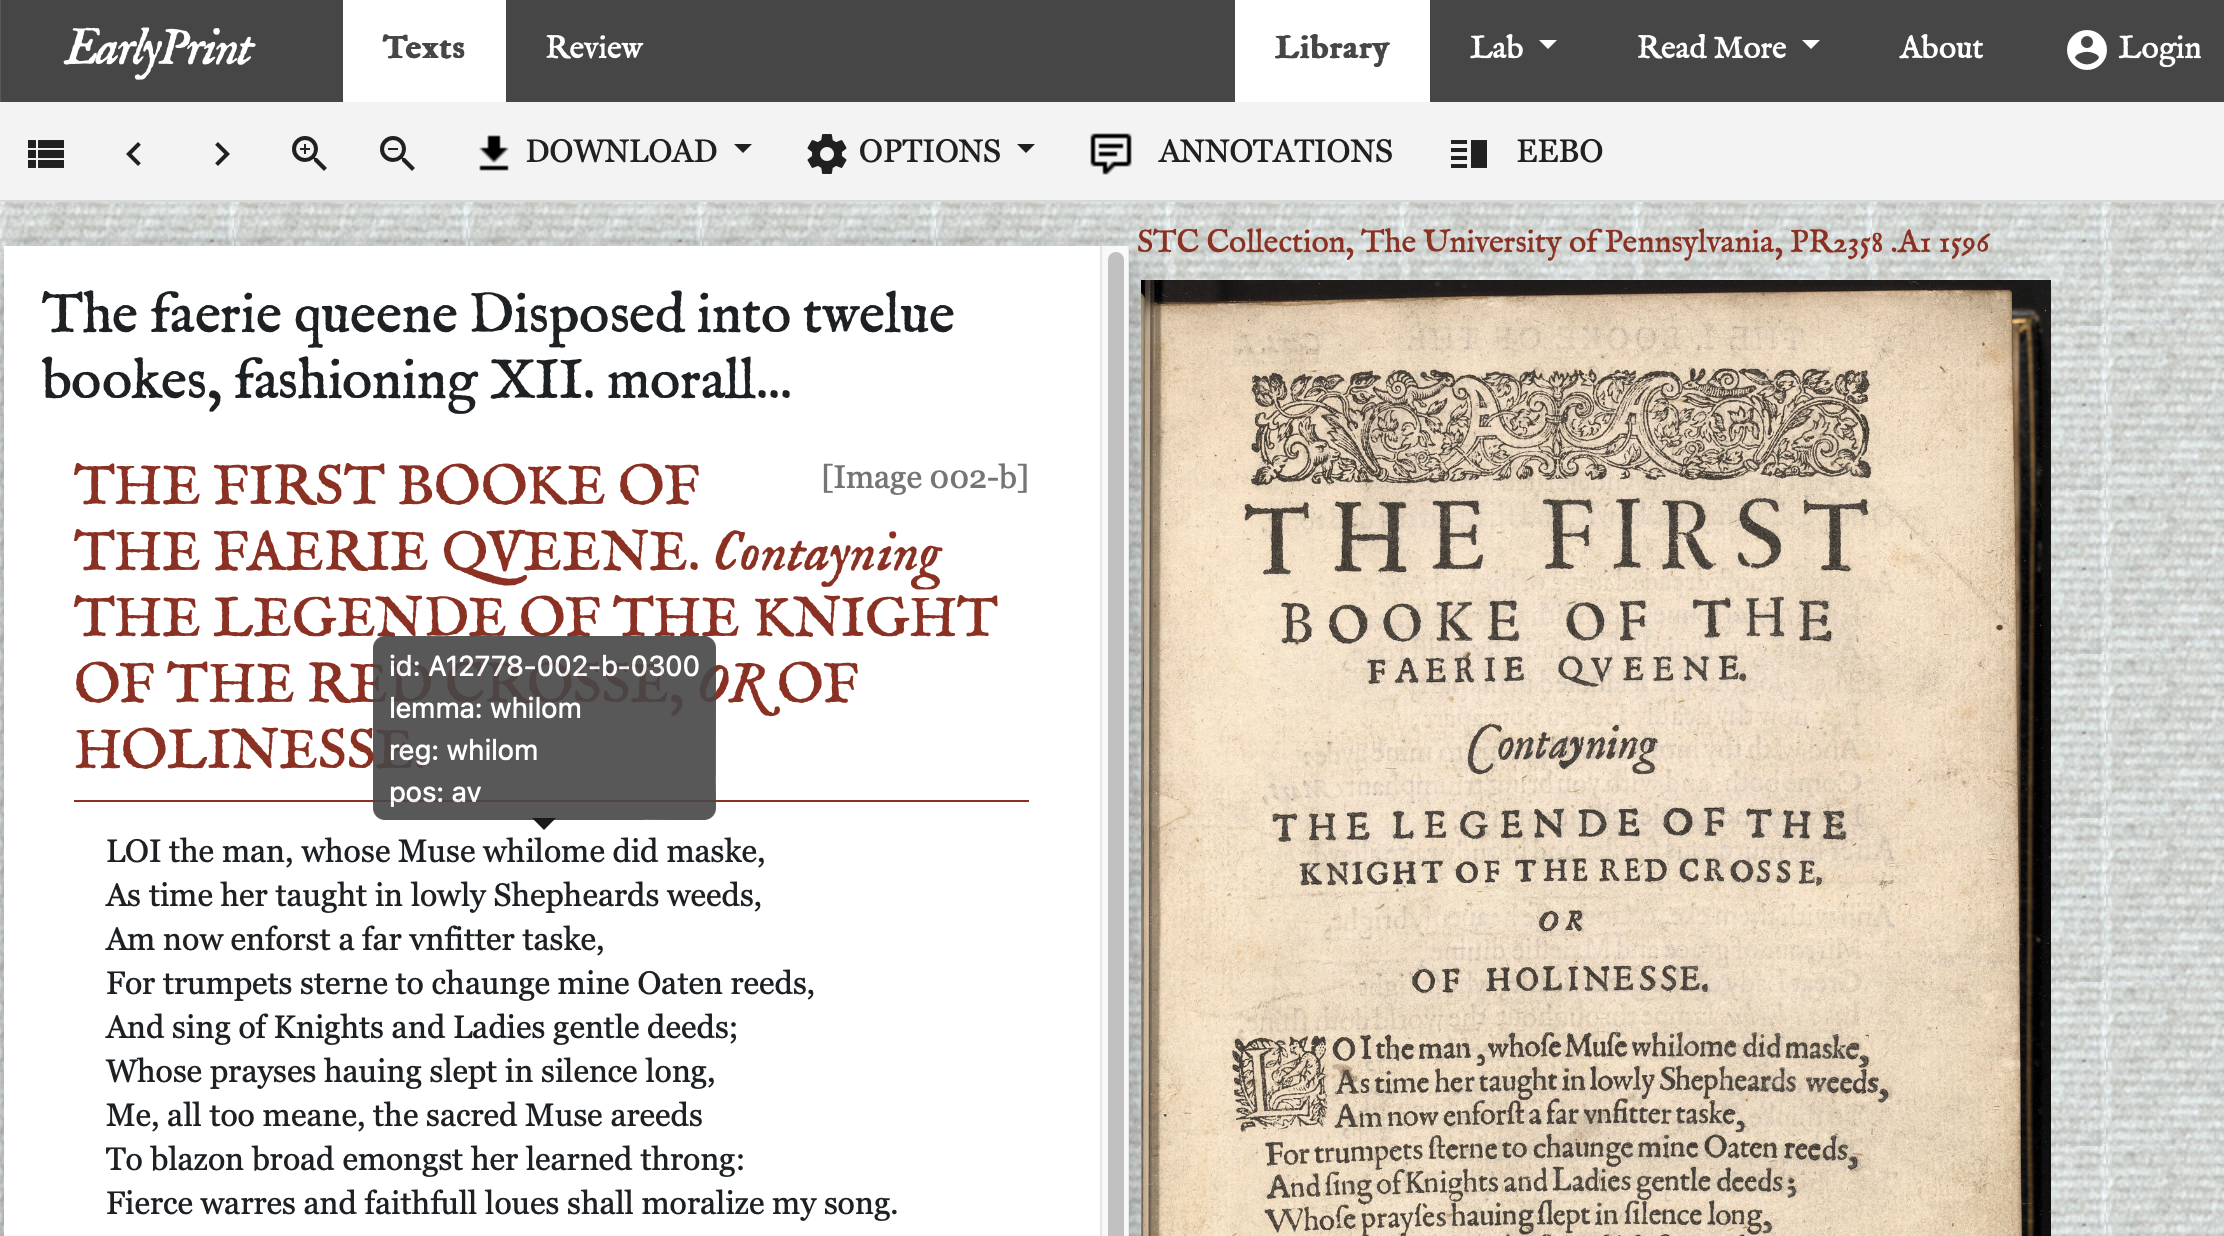The image size is (2224, 1236).
Task: Click the Login user account icon
Action: pos(2086,49)
